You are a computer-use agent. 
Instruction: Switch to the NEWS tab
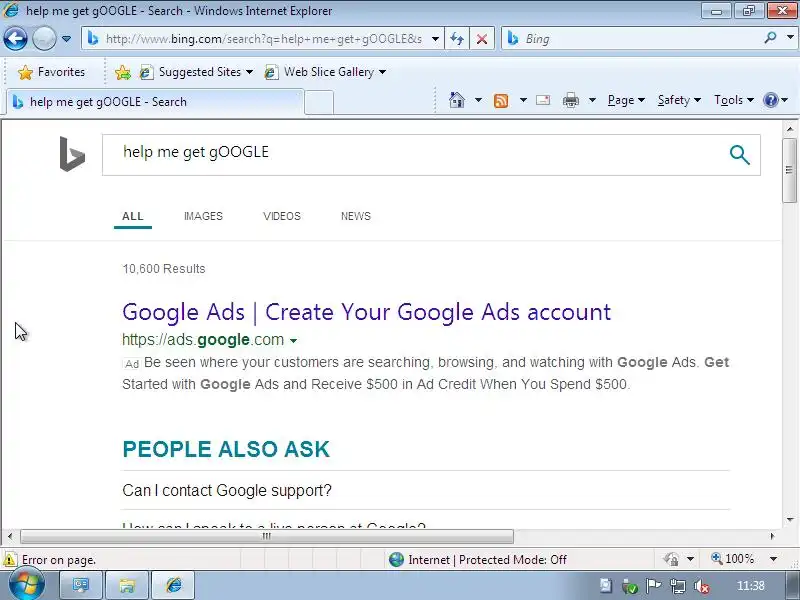pyautogui.click(x=356, y=216)
